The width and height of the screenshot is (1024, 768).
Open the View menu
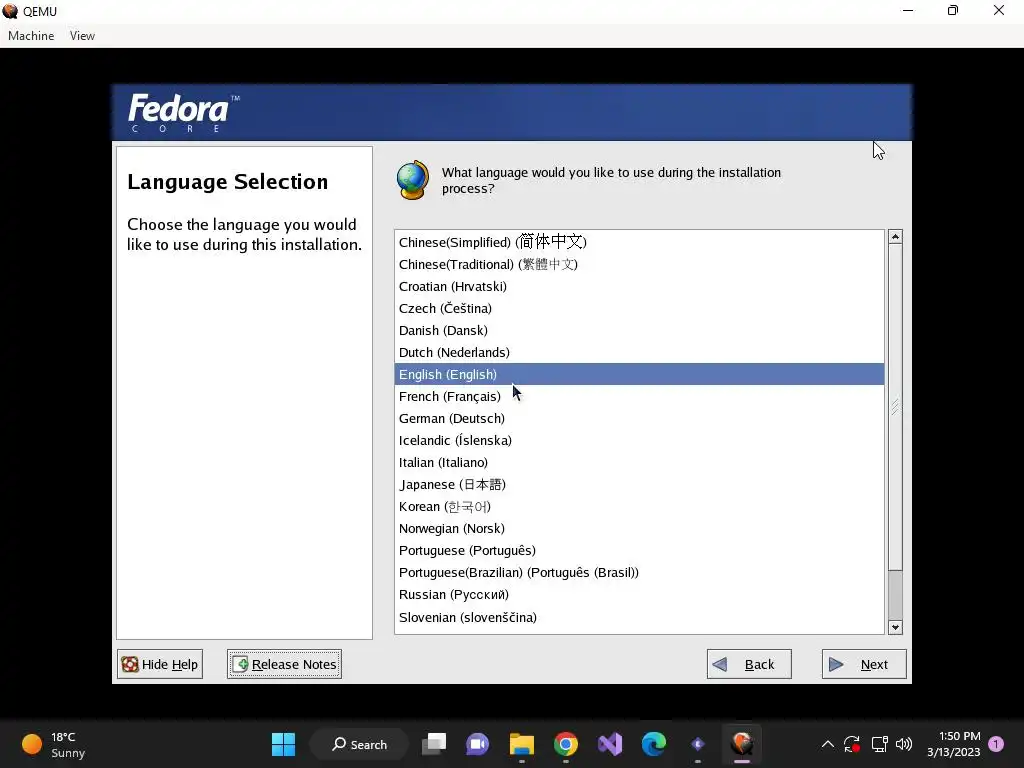tap(82, 36)
